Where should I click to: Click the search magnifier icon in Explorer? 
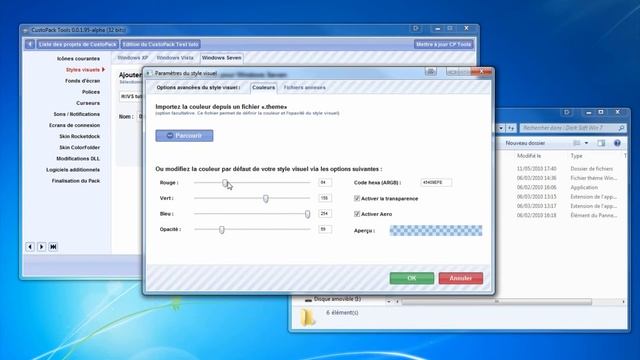coord(621,128)
